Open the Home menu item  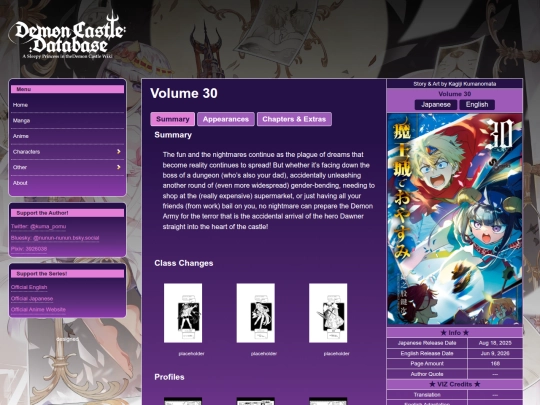point(67,105)
